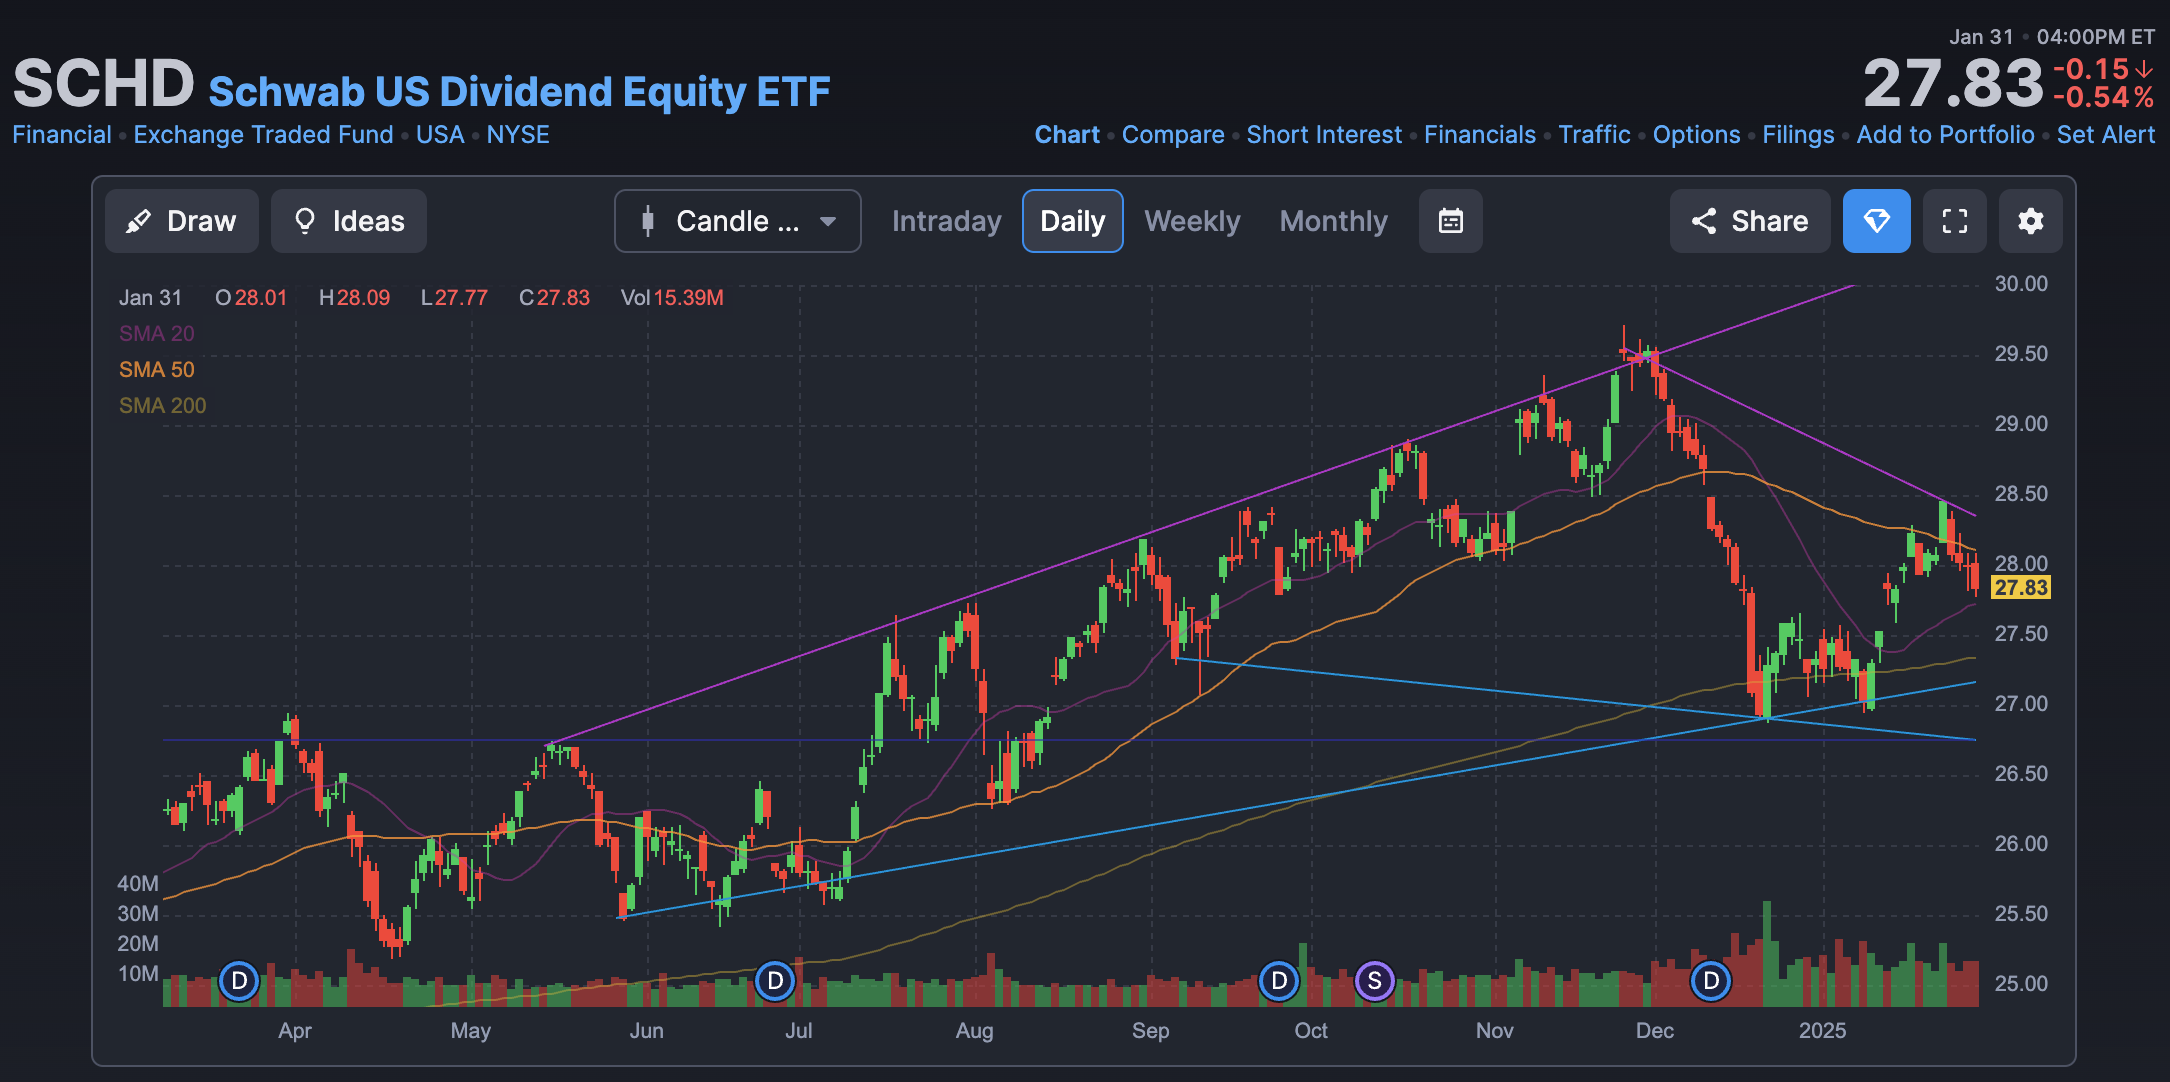Click the blue diamond premium icon
The height and width of the screenshot is (1082, 2170).
click(x=1876, y=221)
